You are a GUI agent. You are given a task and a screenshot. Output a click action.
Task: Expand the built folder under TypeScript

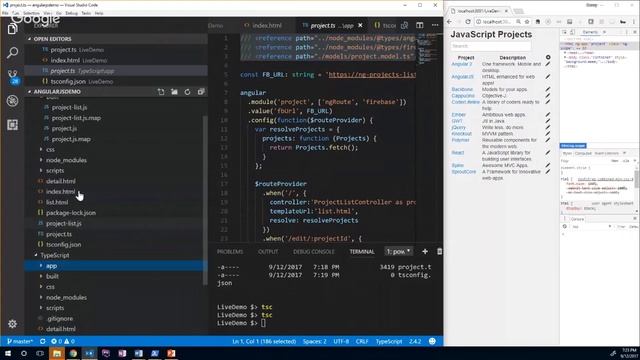click(52, 276)
